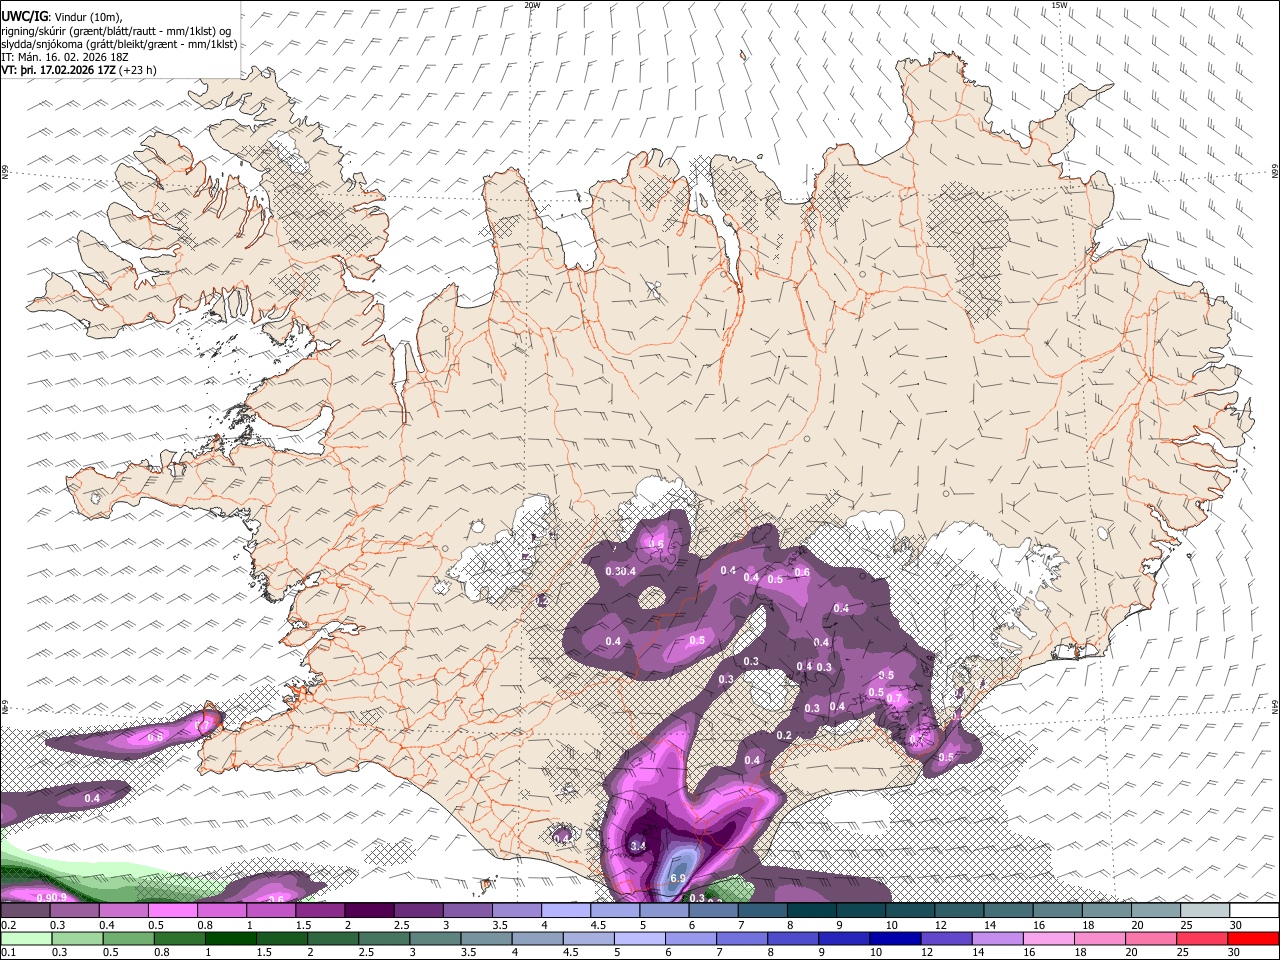Click the 0.5 pink swatch in upper legend row
Image resolution: width=1280 pixels, height=960 pixels.
tap(172, 911)
